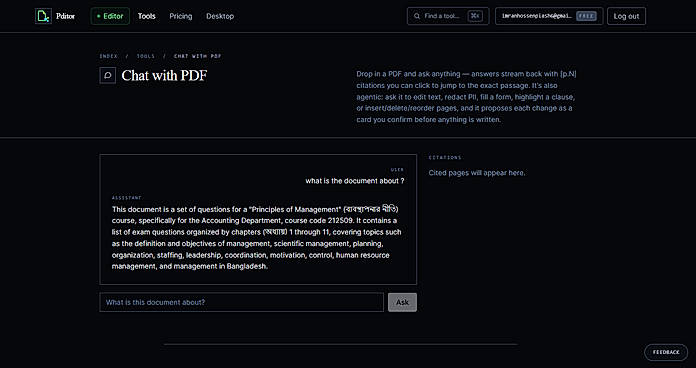
Task: Click the ASSISTANT label
Action: [x=127, y=198]
